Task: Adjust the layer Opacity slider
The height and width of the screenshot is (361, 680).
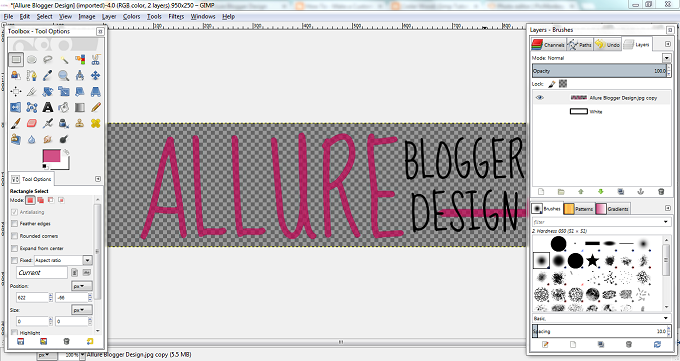Action: coord(599,71)
